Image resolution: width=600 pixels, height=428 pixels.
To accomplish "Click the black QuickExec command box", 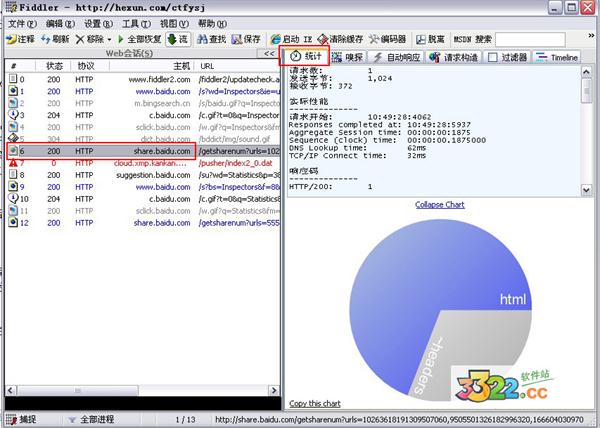I will point(143,404).
